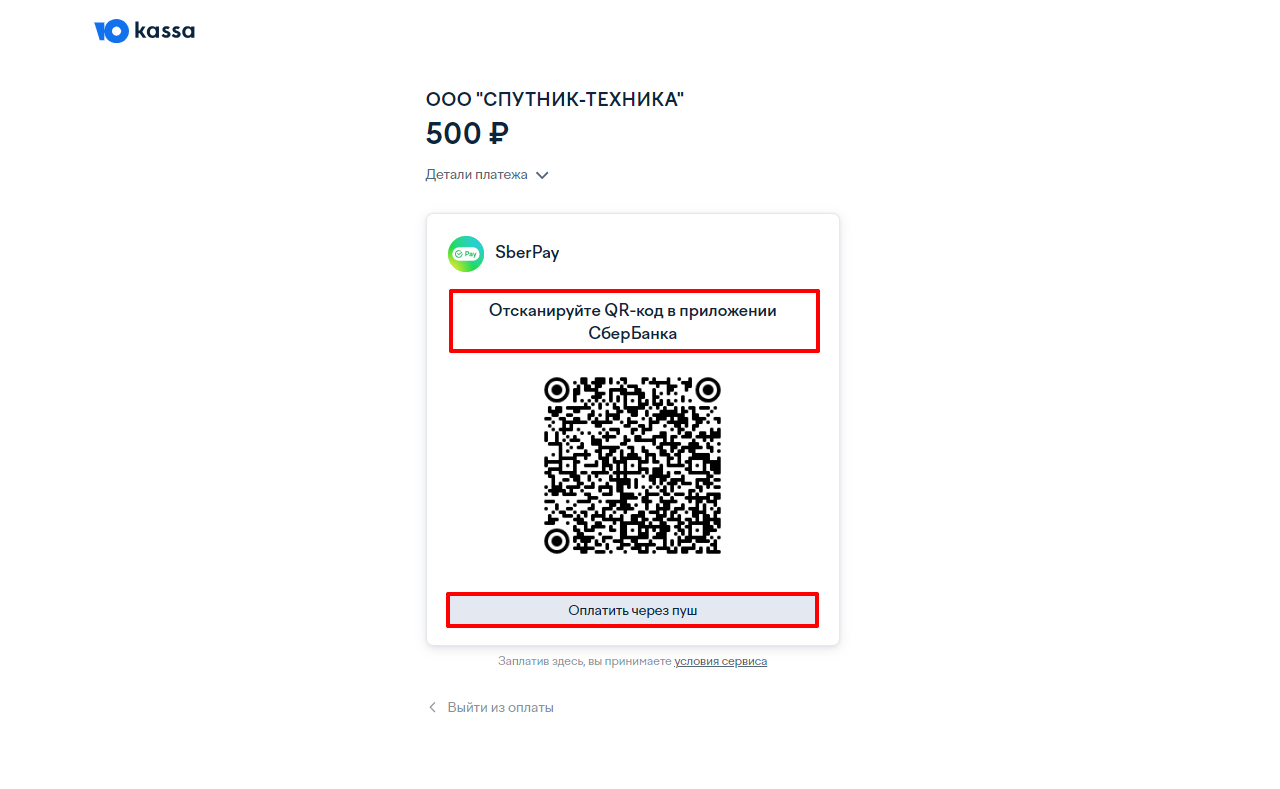Click the QR code's bottom-left corner marker

pyautogui.click(x=557, y=541)
